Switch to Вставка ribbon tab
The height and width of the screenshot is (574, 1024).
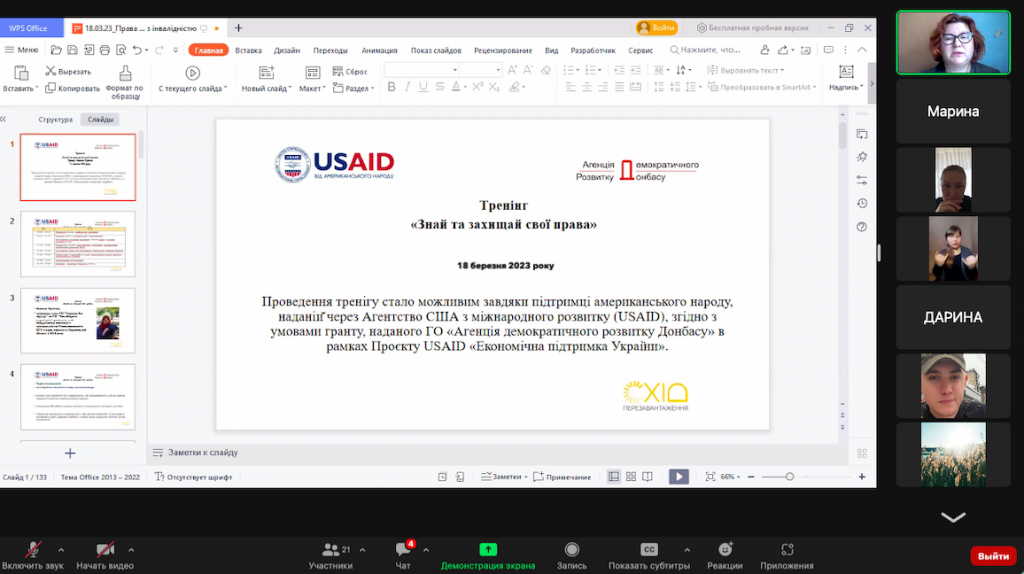point(248,50)
